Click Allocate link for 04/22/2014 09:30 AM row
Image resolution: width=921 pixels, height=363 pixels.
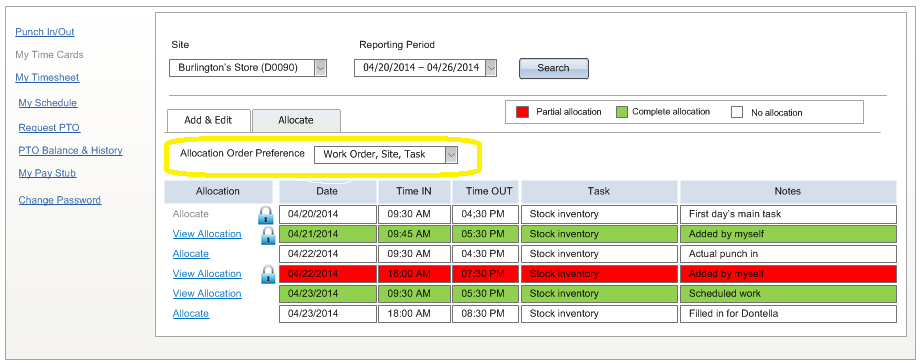point(191,254)
